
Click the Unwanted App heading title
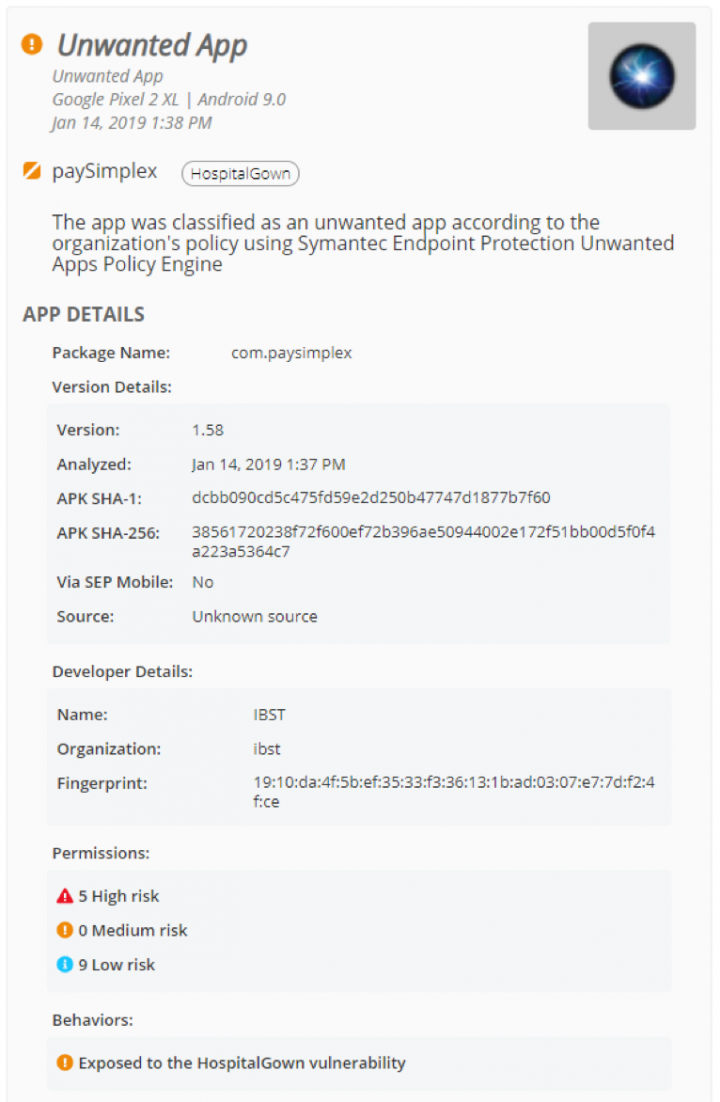tap(152, 46)
